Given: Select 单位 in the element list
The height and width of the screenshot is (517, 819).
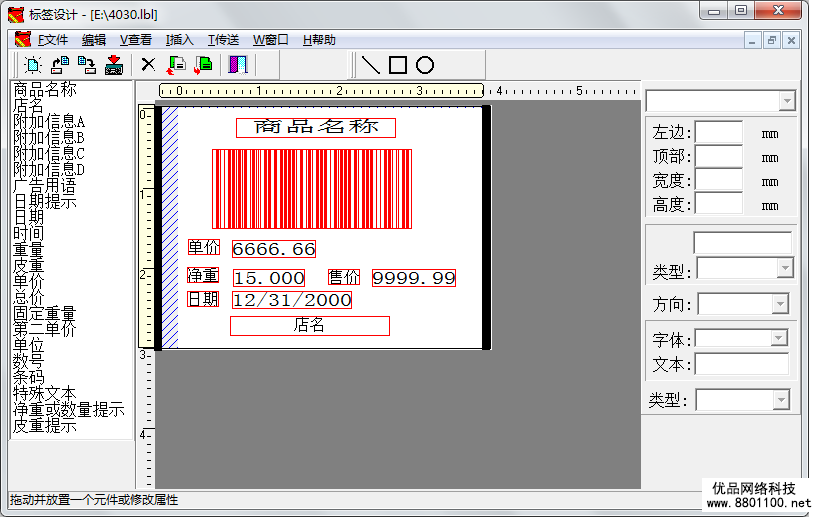Looking at the screenshot, I should 28,345.
